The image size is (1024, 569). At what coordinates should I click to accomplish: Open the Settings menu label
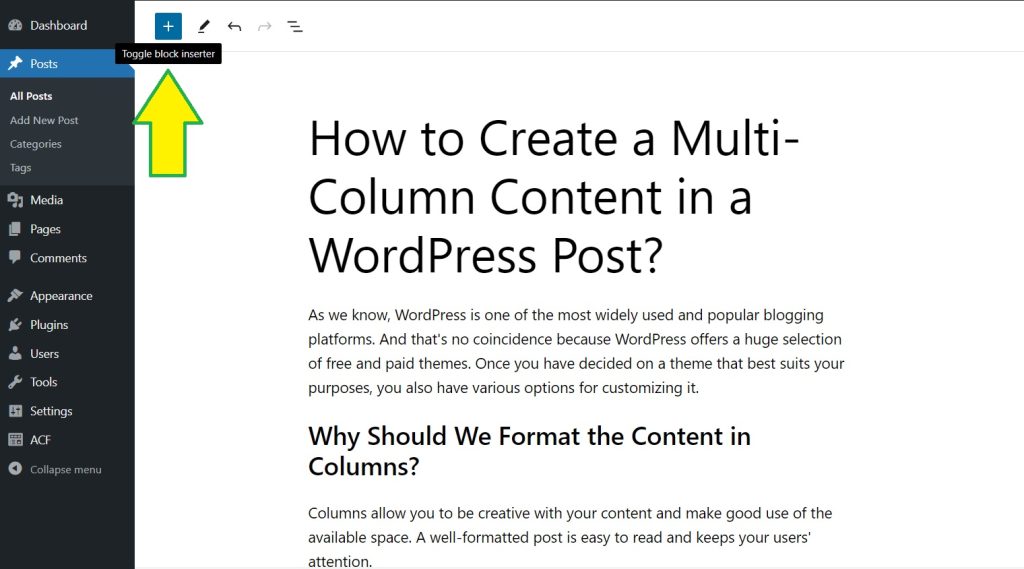click(51, 411)
